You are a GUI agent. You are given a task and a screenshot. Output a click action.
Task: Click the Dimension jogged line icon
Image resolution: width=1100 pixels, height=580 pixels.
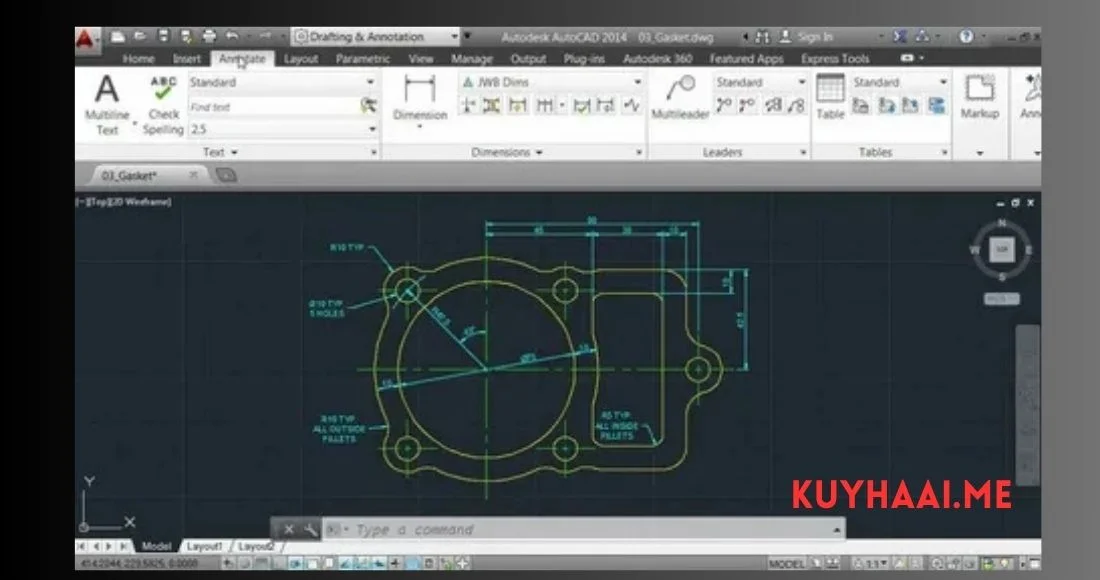[x=632, y=106]
